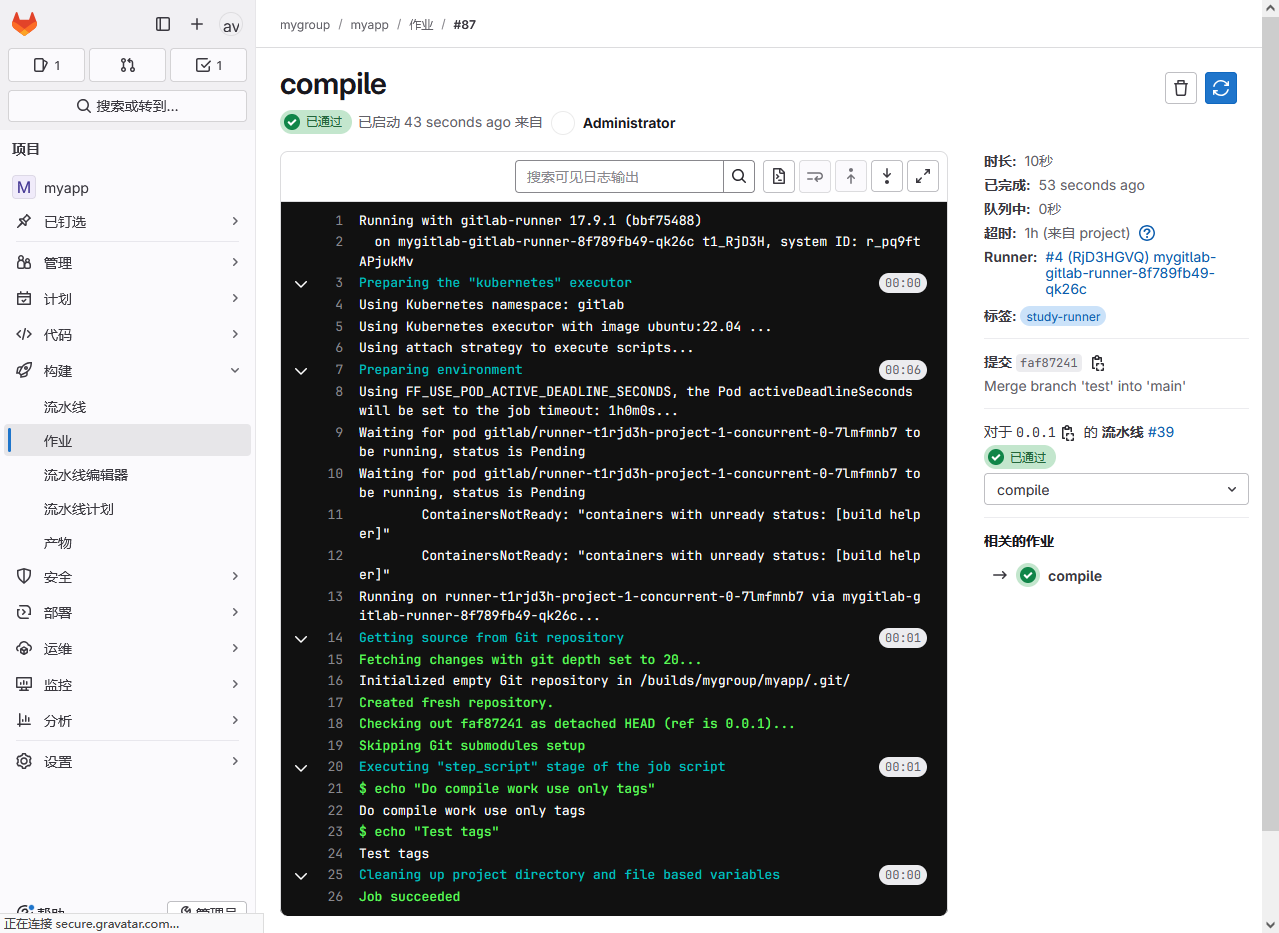The image size is (1279, 933).
Task: Click the 1h project timeout value
Action: point(1077,233)
